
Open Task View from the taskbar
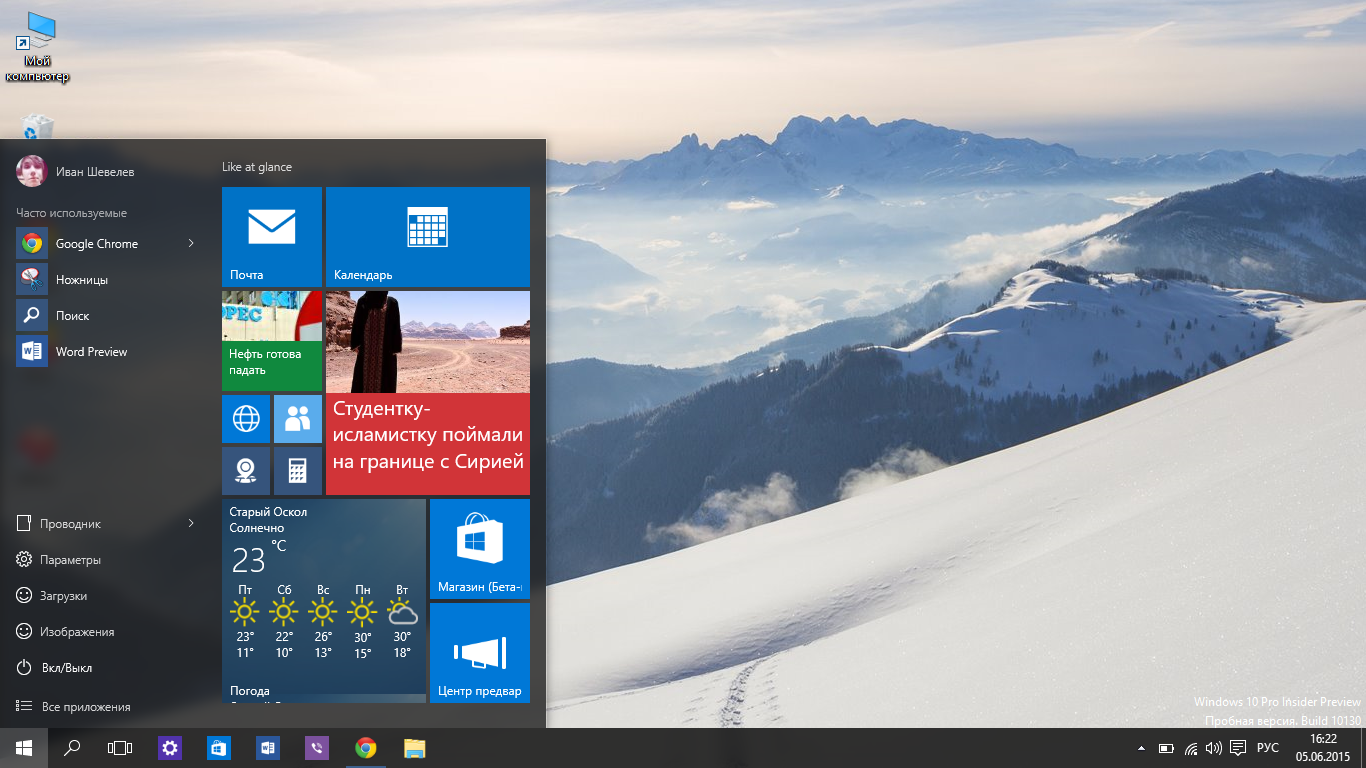point(120,748)
